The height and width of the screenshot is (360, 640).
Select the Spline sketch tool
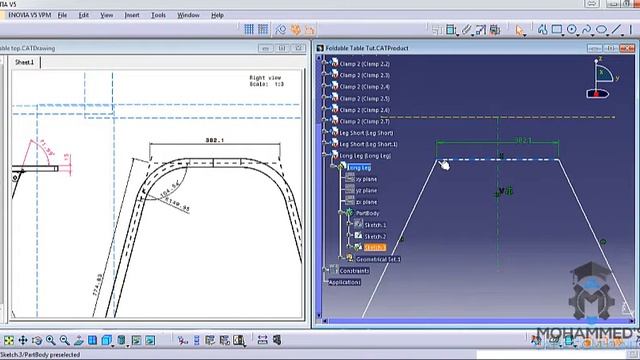(587, 29)
